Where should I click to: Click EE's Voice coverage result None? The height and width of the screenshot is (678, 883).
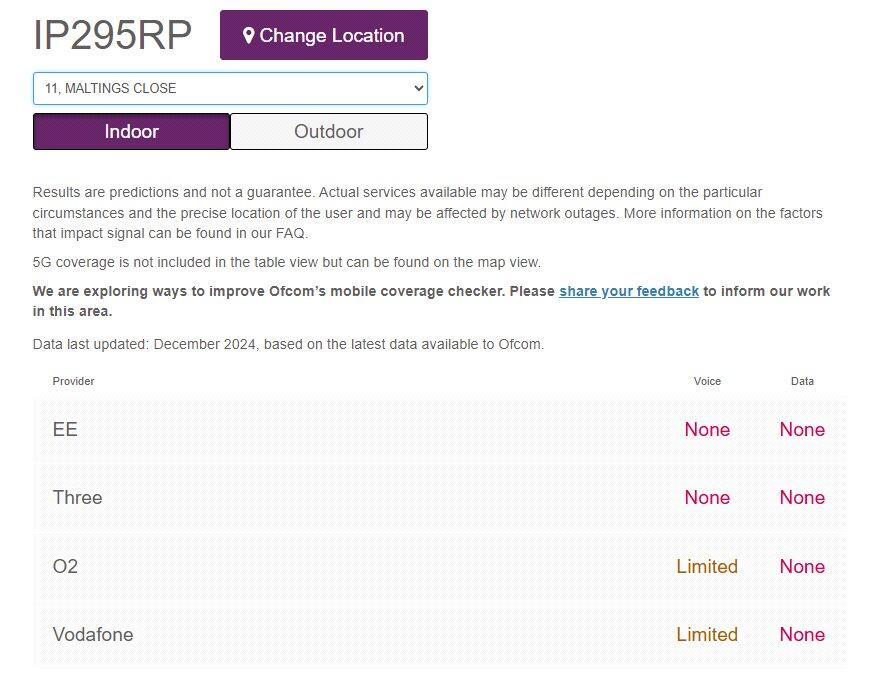click(707, 429)
